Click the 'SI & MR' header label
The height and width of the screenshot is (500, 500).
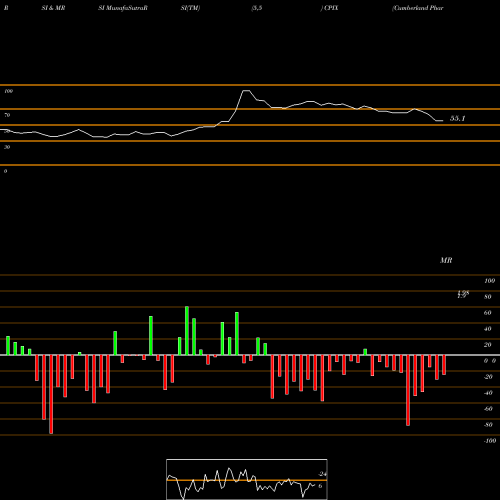pos(53,8)
